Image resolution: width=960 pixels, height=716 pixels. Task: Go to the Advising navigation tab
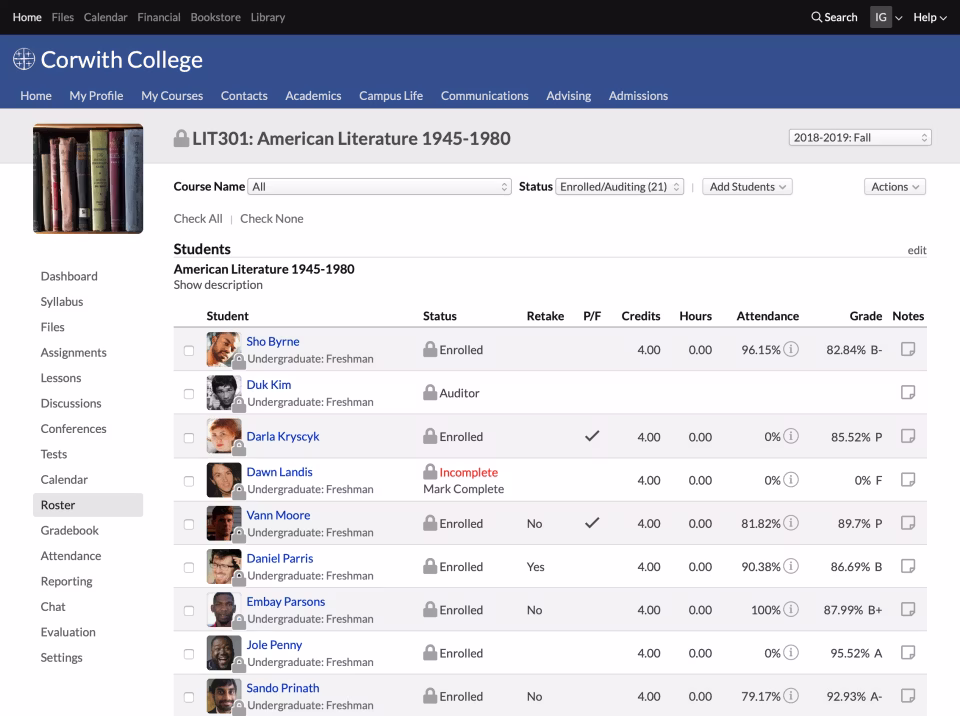(568, 96)
